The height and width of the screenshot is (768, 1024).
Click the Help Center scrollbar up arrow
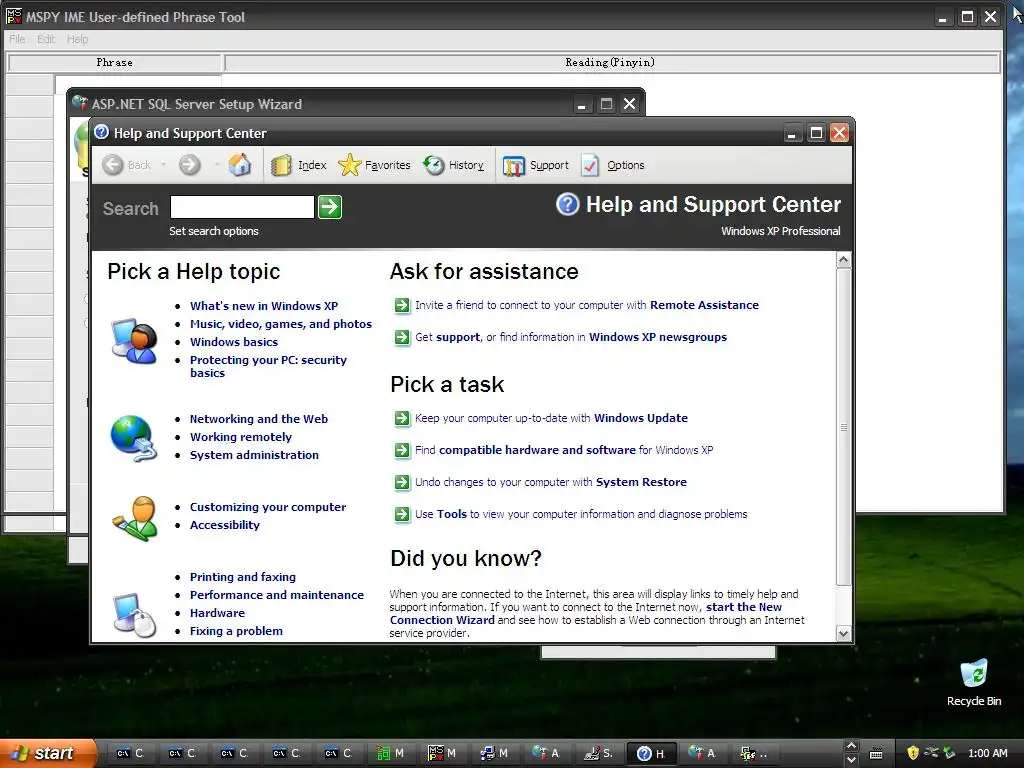843,261
